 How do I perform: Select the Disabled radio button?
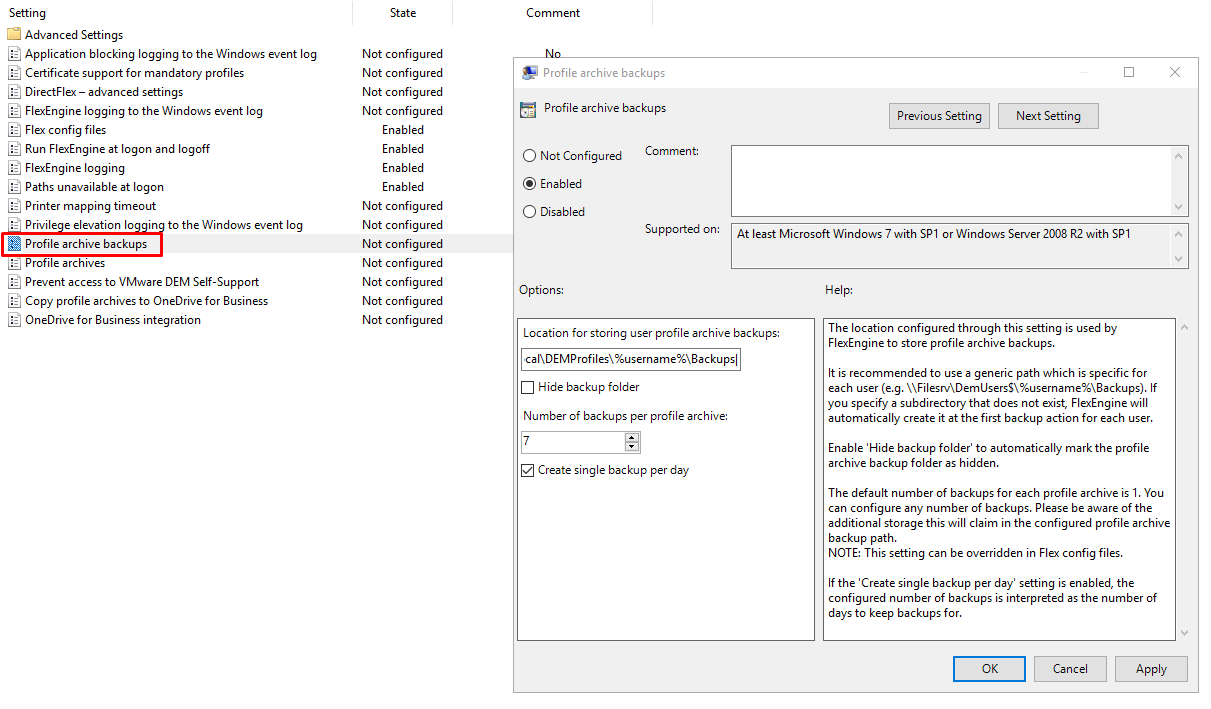click(530, 211)
